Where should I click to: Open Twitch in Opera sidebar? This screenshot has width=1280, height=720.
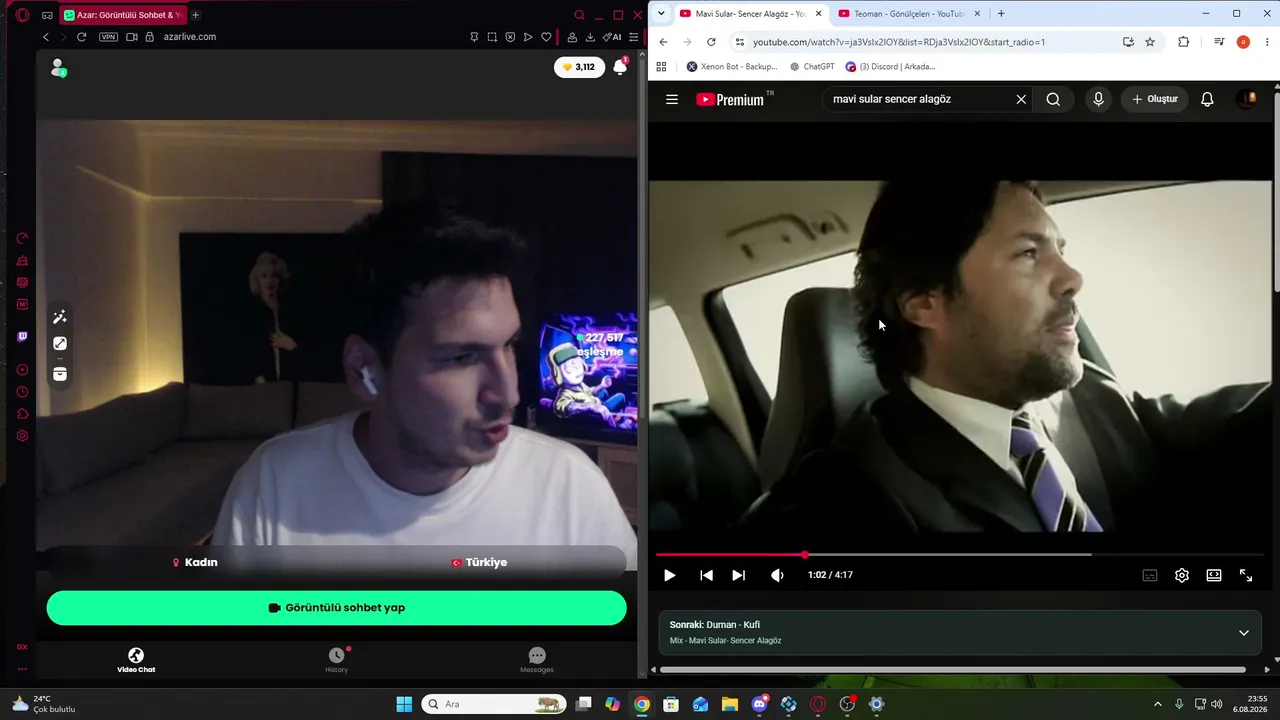point(22,337)
